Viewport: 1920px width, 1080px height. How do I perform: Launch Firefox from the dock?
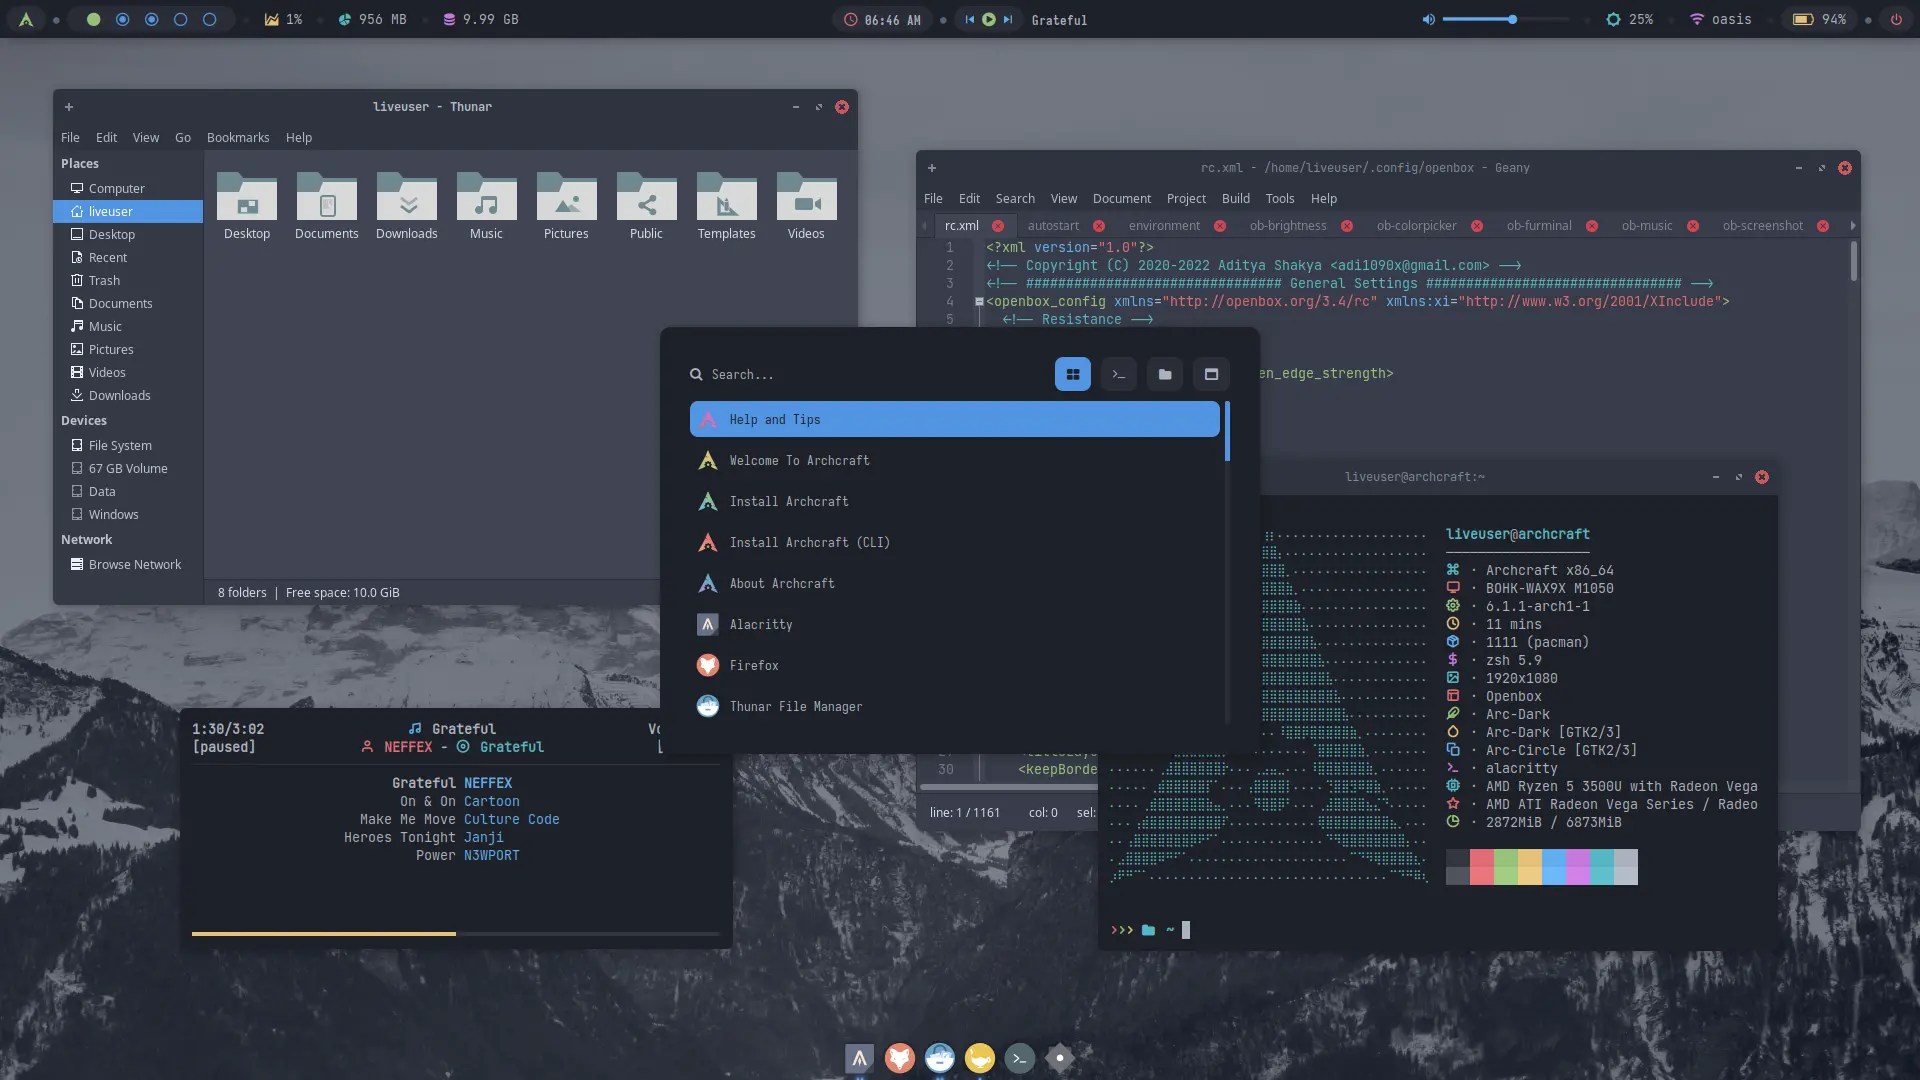pos(900,1057)
